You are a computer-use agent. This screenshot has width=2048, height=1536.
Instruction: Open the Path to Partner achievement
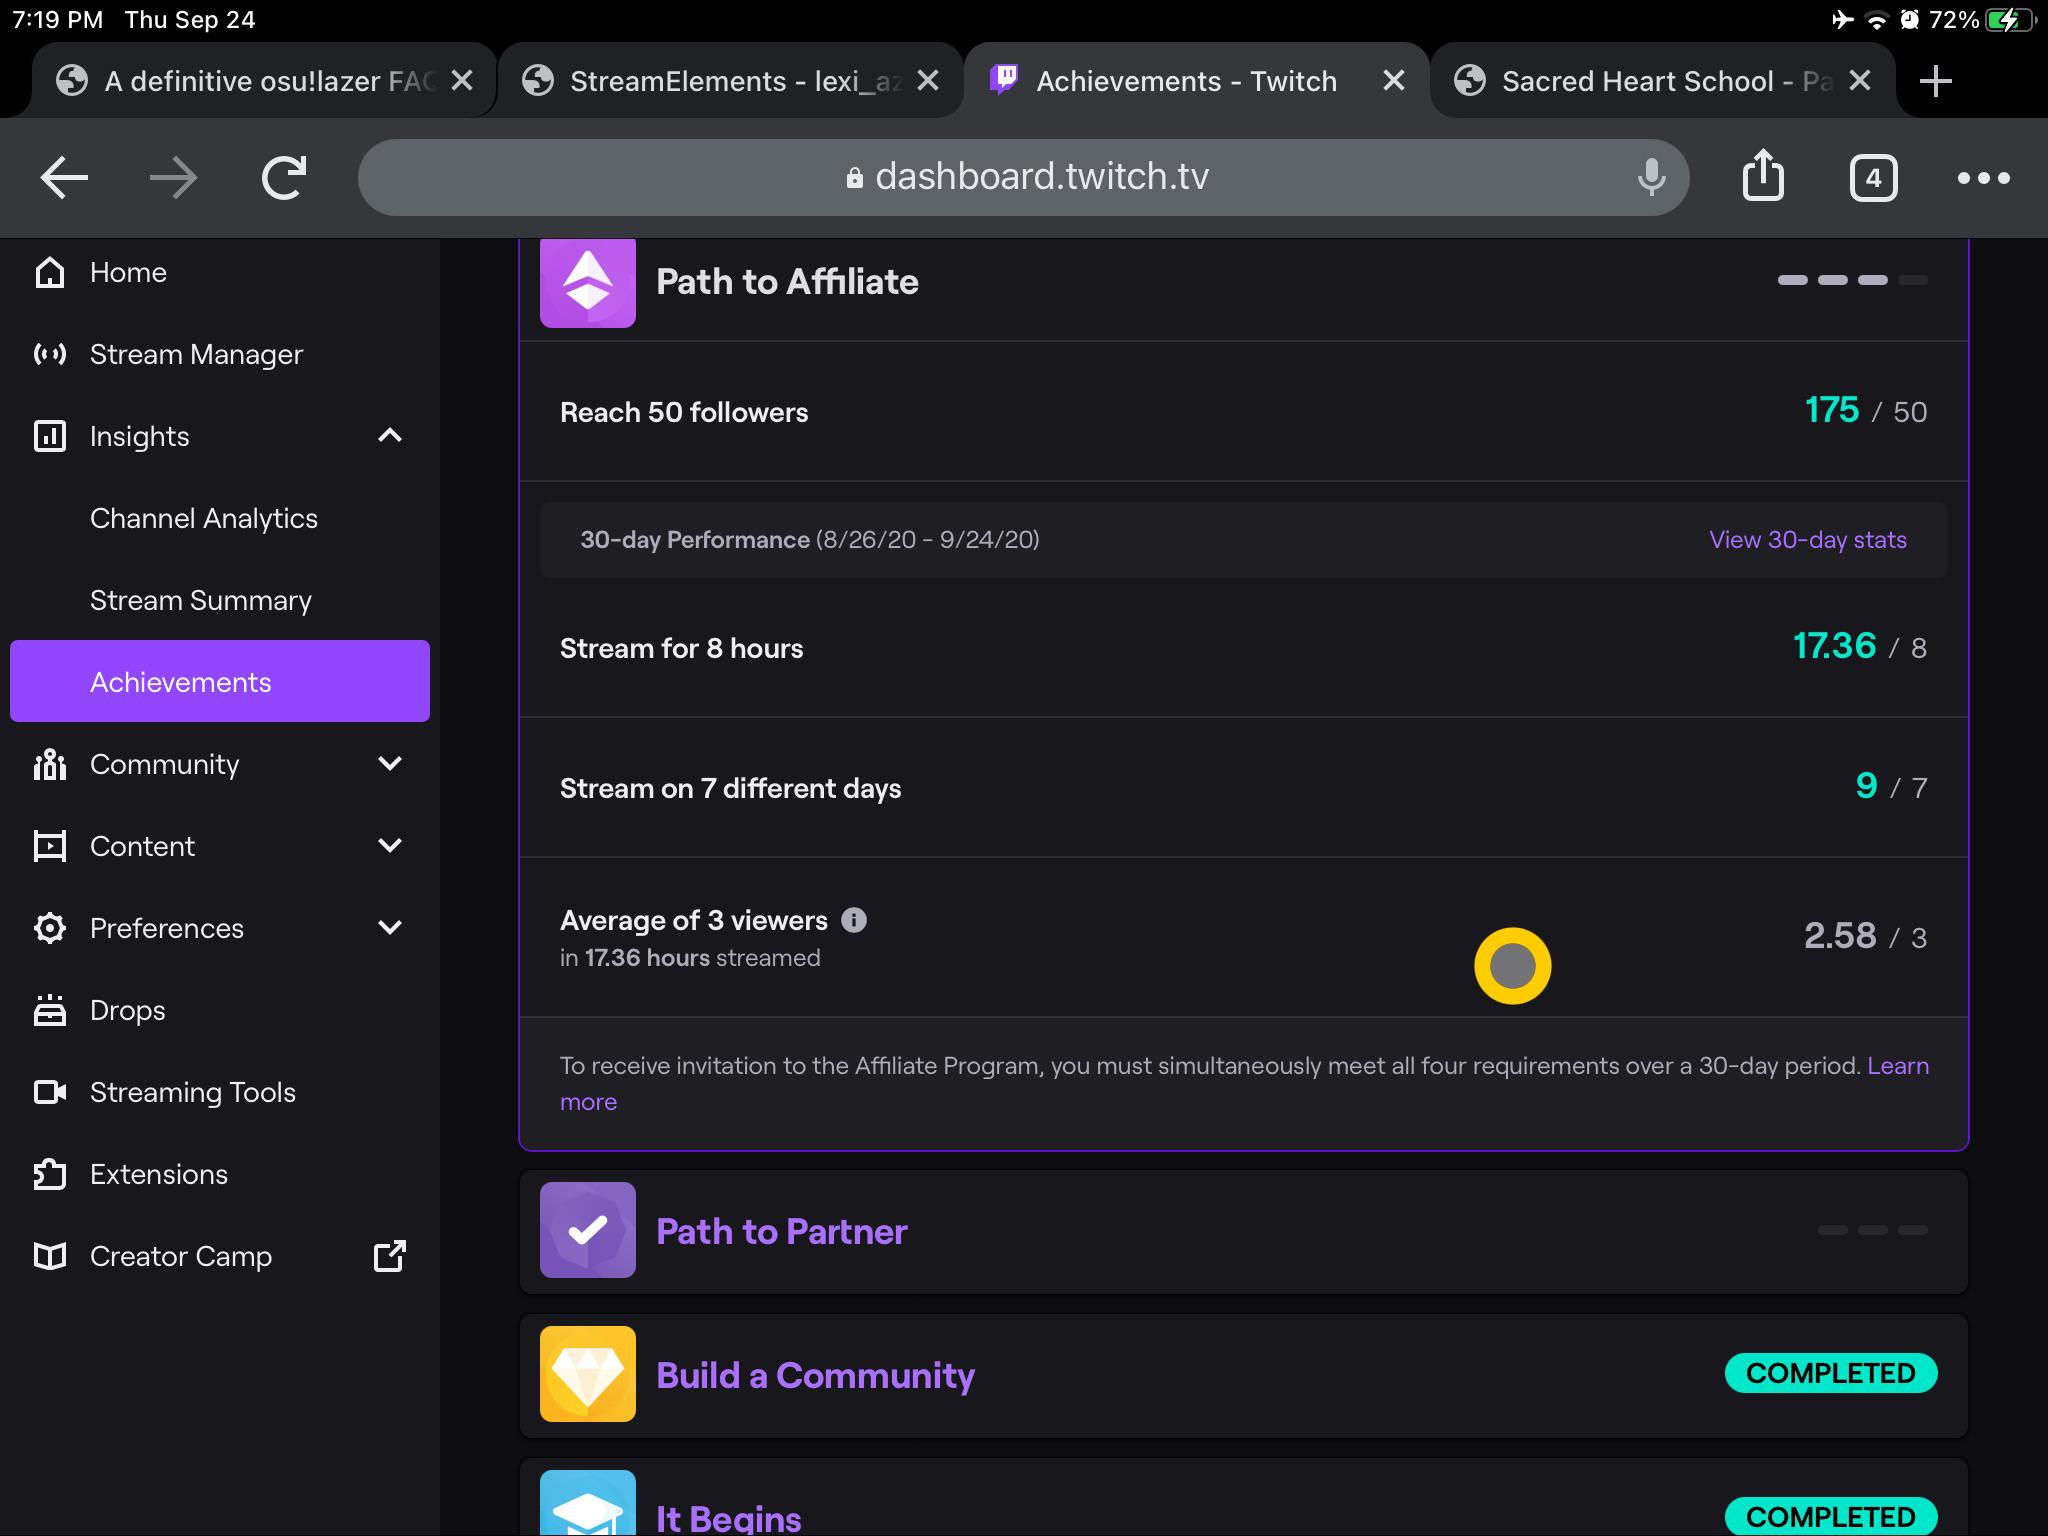pos(781,1231)
